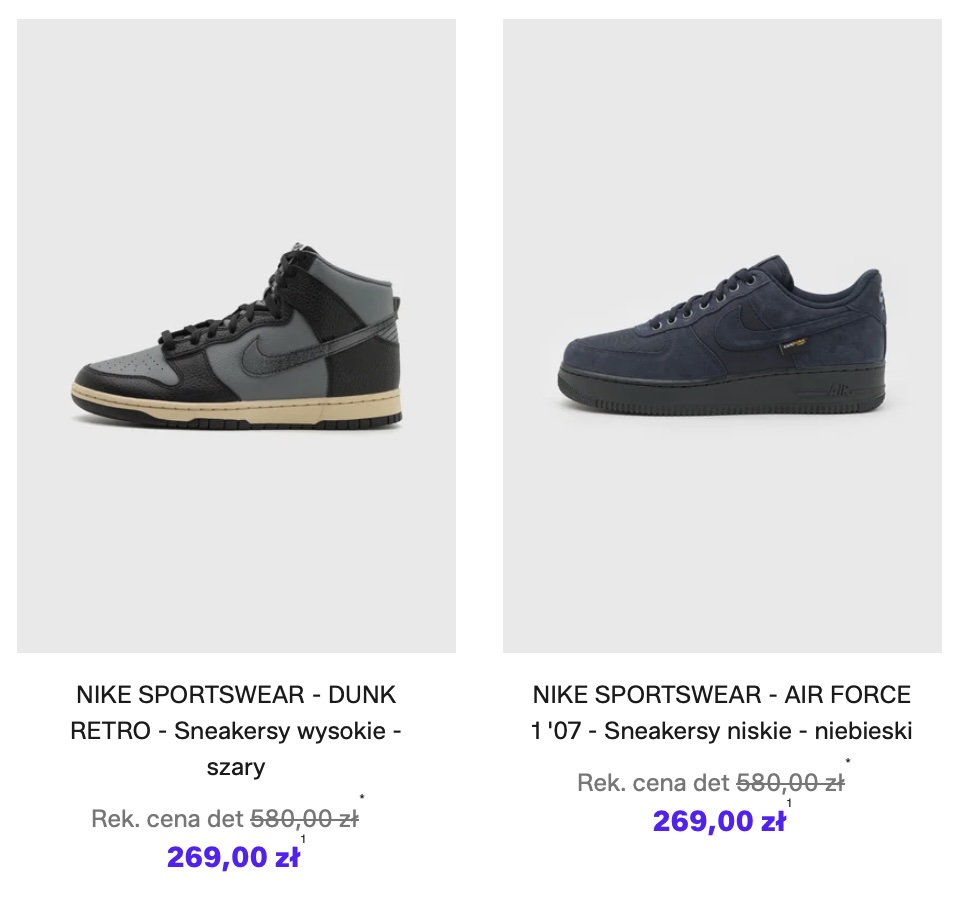Open the grey Dunk Retro shoe photo
Image resolution: width=958 pixels, height=900 pixels.
(x=236, y=336)
